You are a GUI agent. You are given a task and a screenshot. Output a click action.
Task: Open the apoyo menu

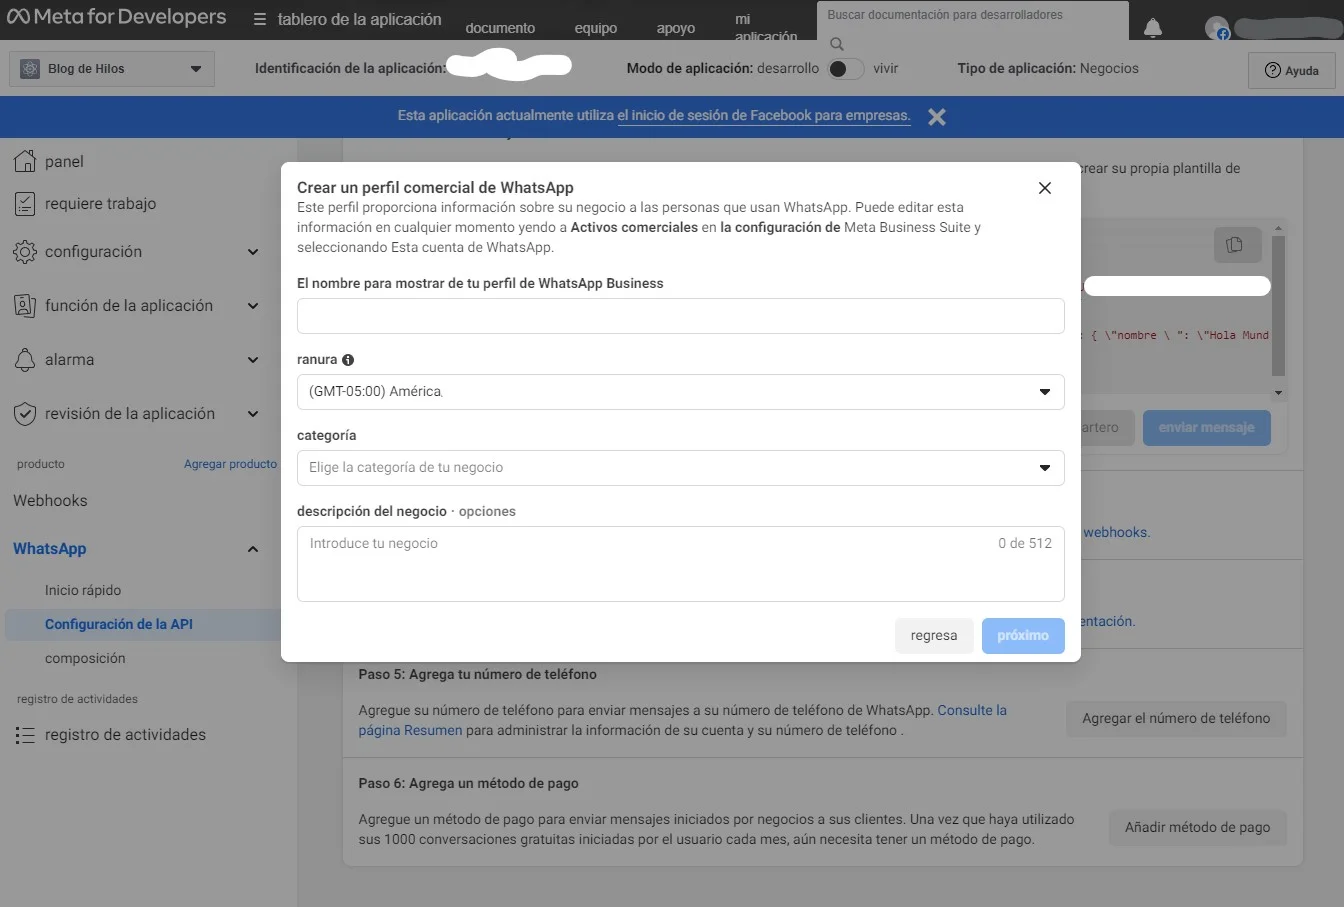[676, 28]
